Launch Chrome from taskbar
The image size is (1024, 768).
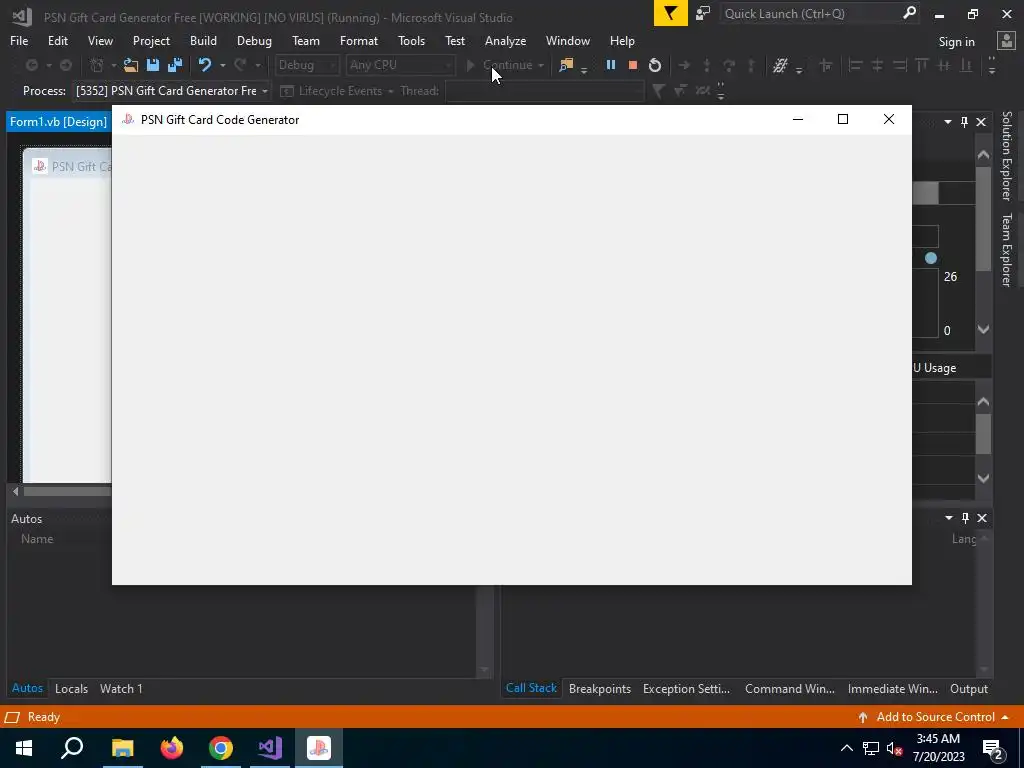221,748
